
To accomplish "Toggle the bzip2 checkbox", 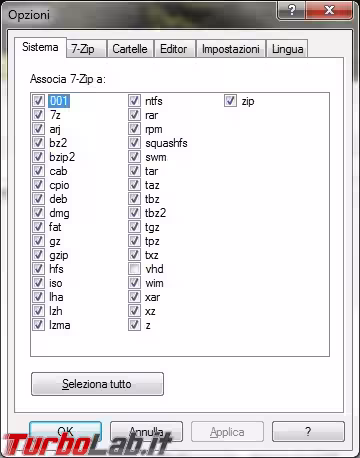I will [x=38, y=157].
